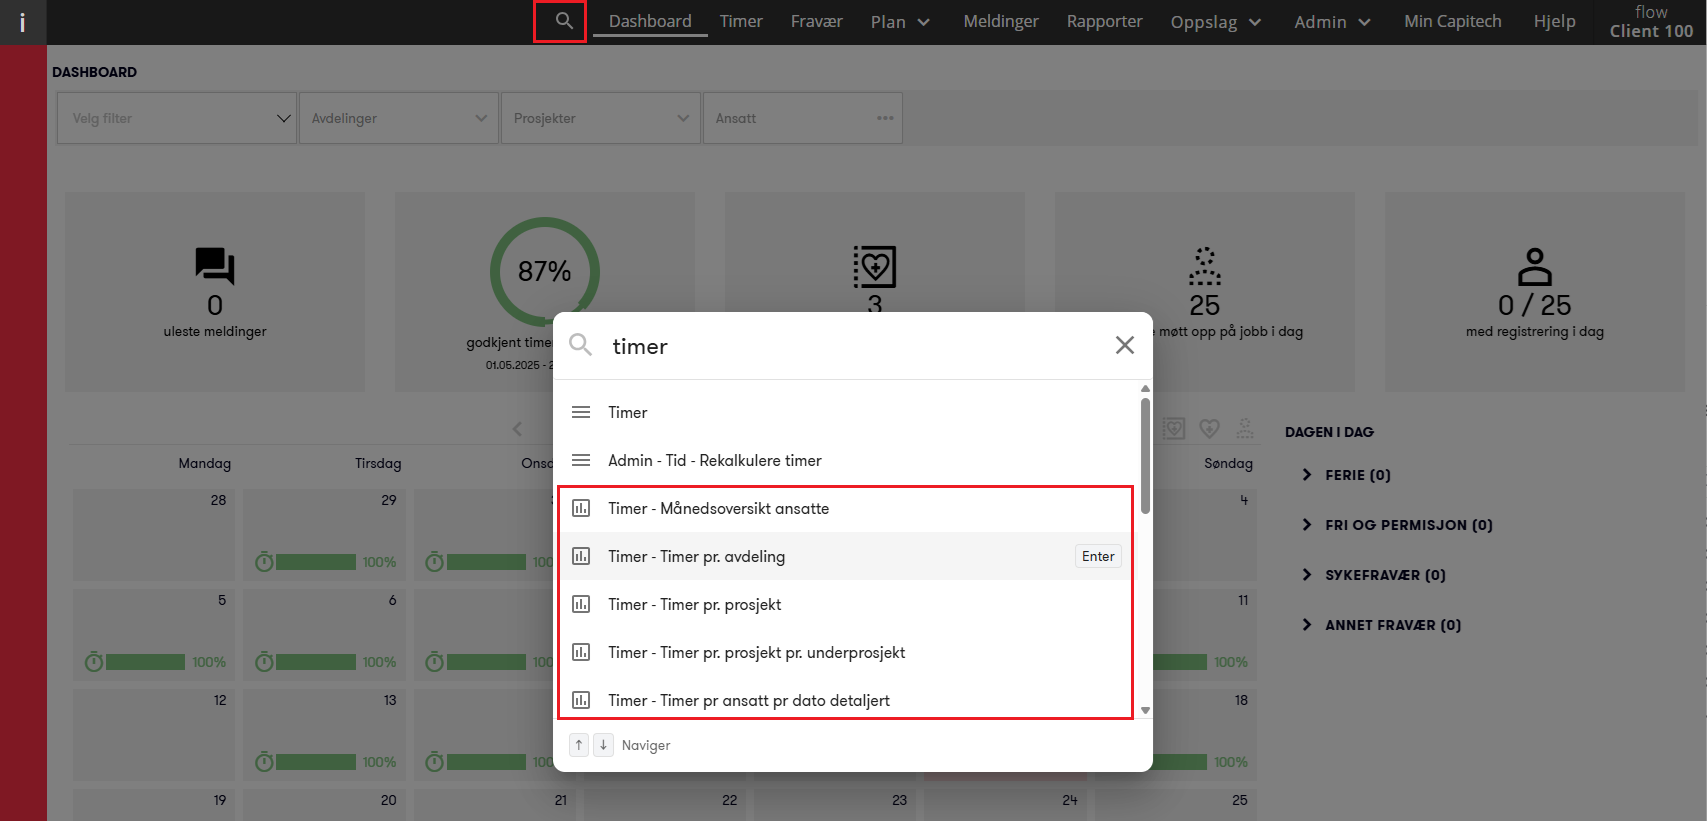Click the 'DAGEN I DAG' heading

[1329, 432]
